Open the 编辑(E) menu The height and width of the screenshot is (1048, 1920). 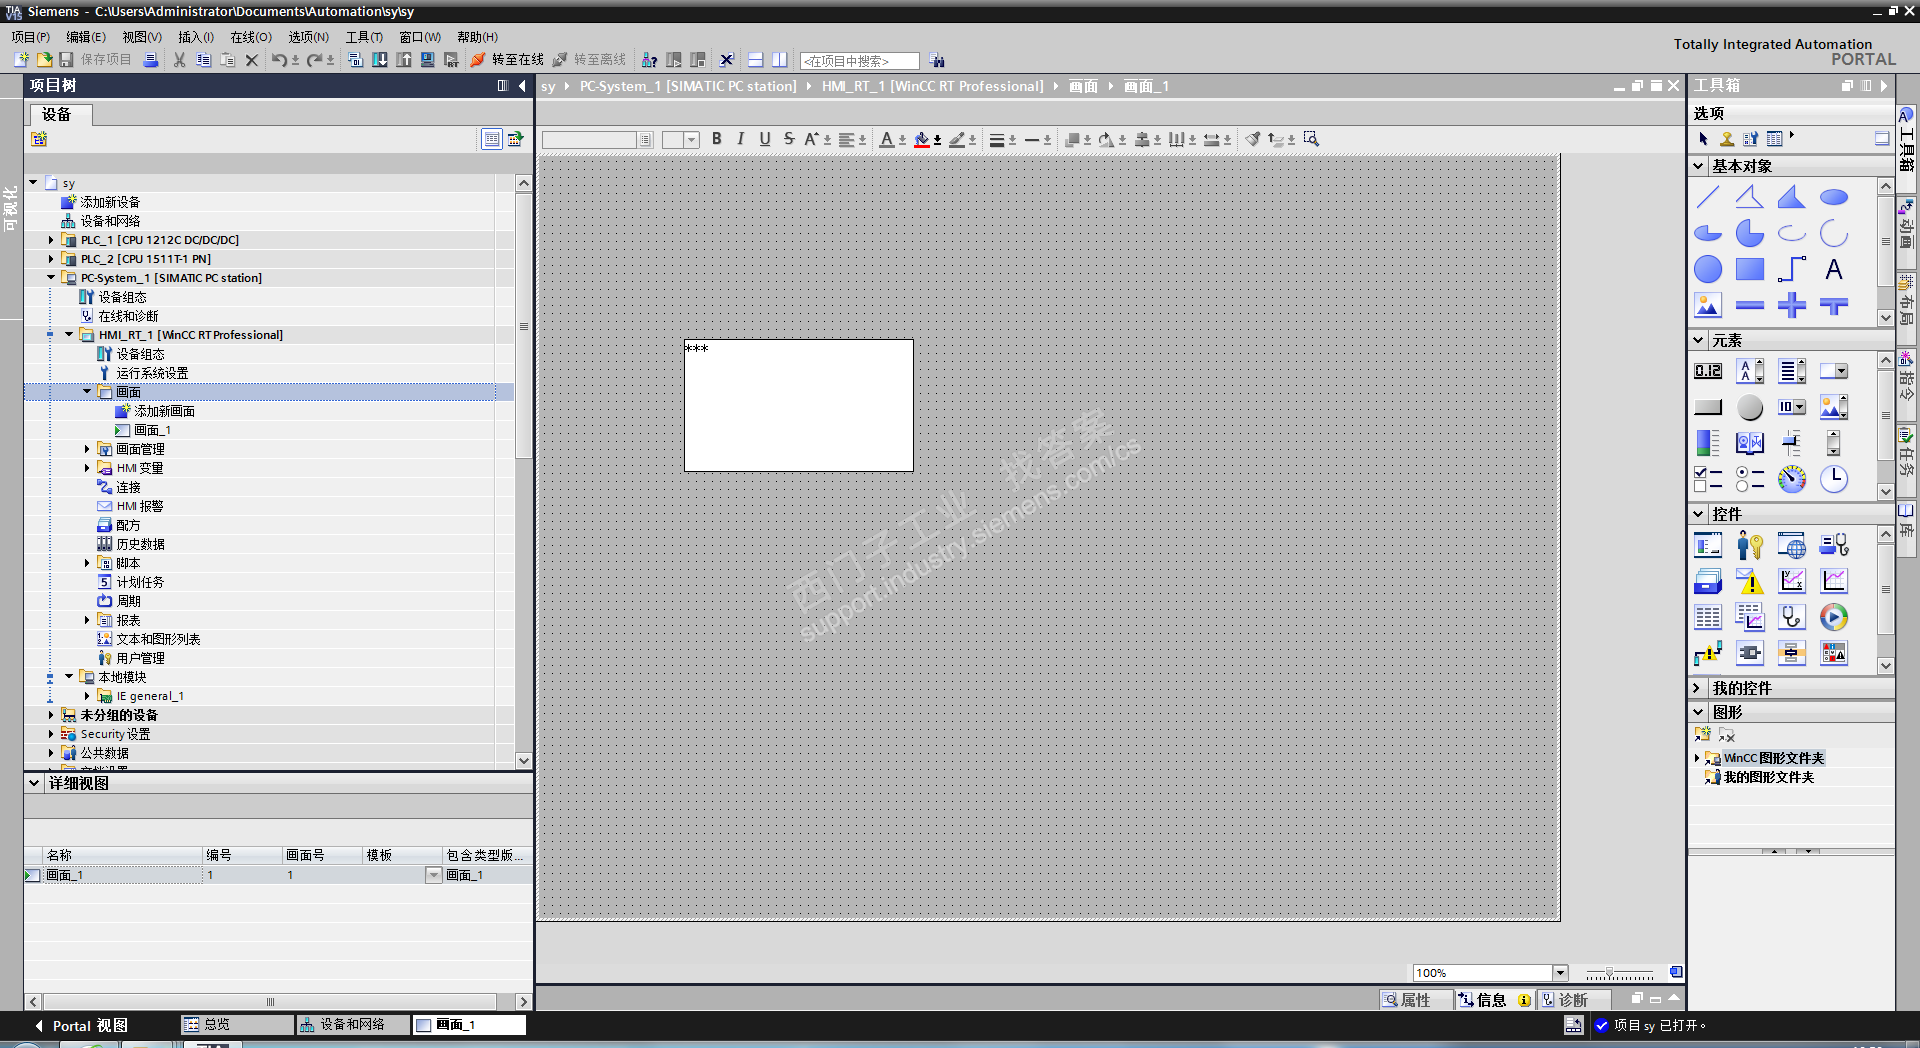(86, 37)
